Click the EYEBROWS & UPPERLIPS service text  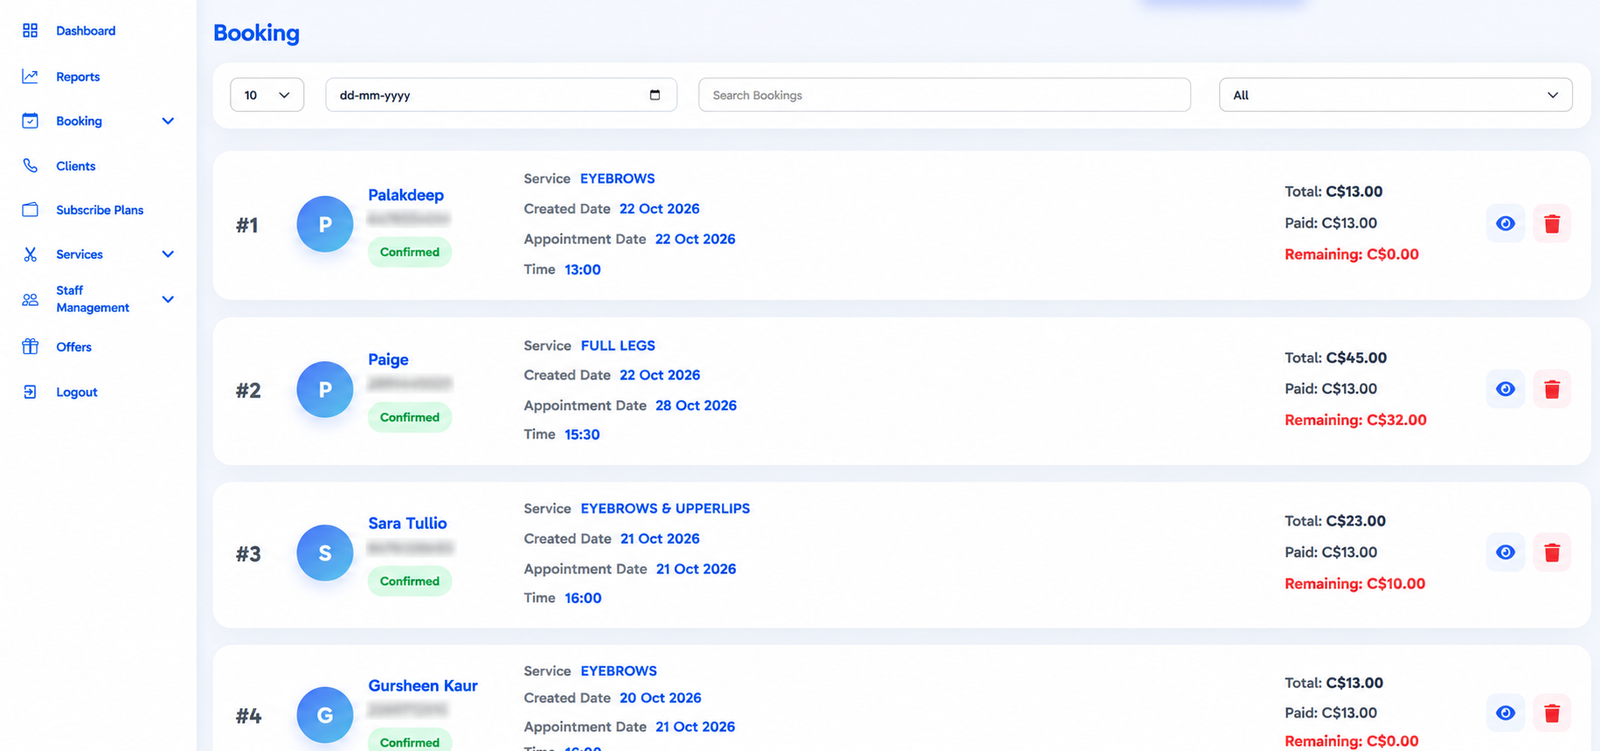tap(665, 509)
